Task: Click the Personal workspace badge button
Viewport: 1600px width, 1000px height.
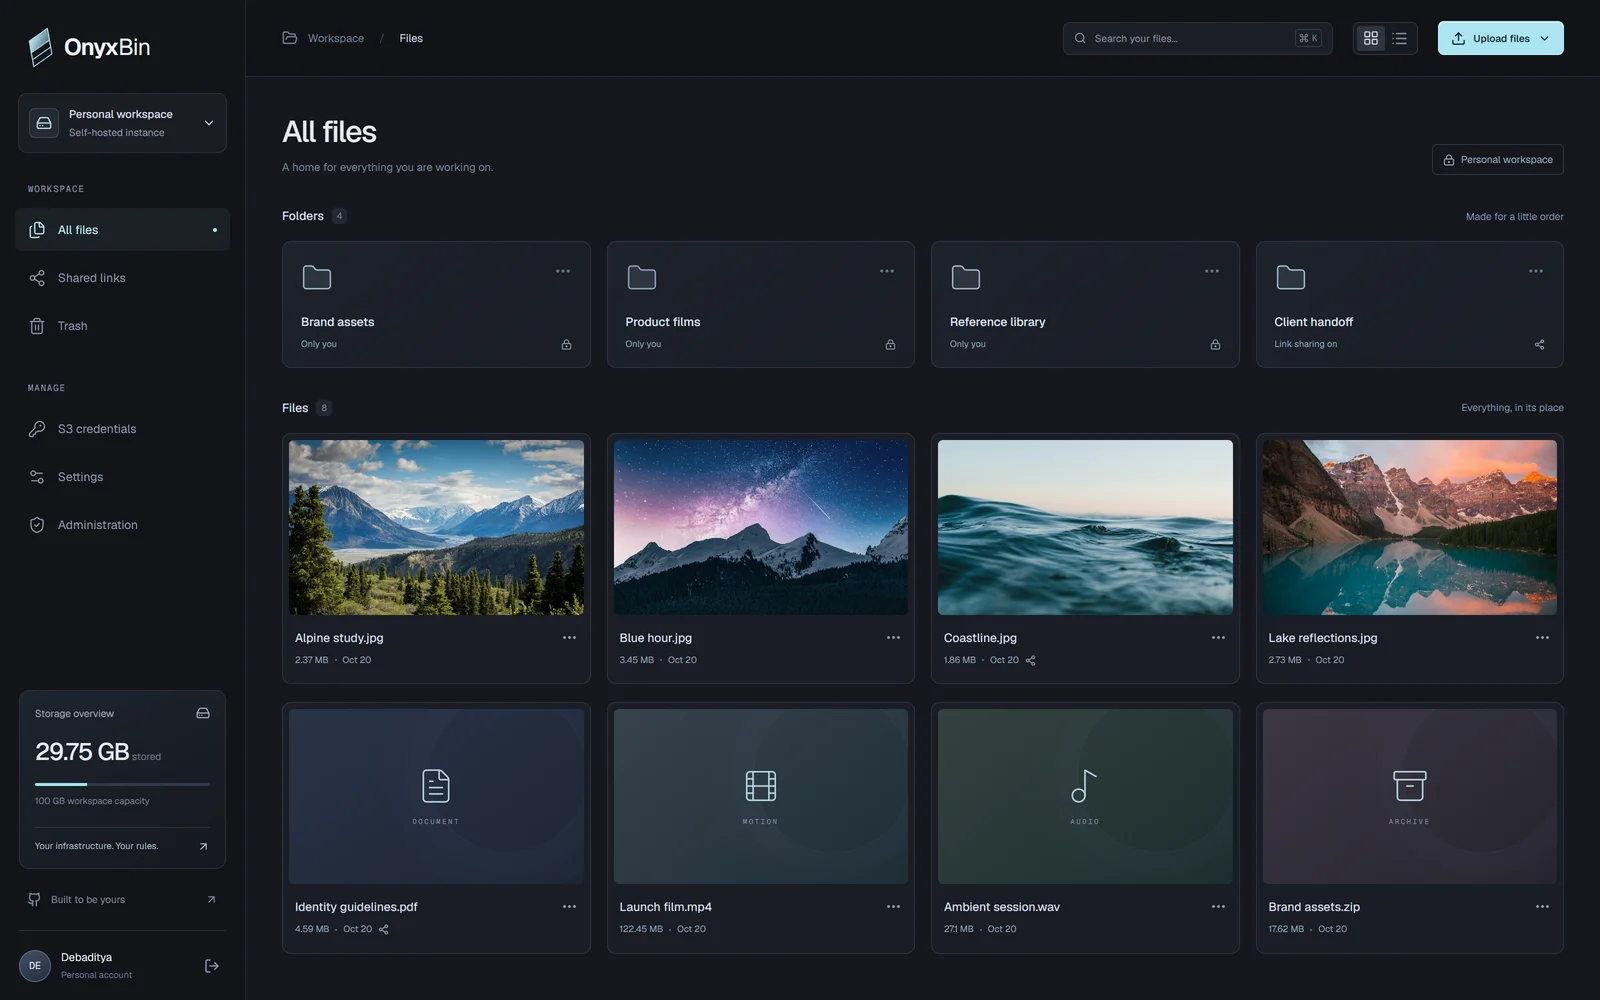Action: pyautogui.click(x=1497, y=160)
